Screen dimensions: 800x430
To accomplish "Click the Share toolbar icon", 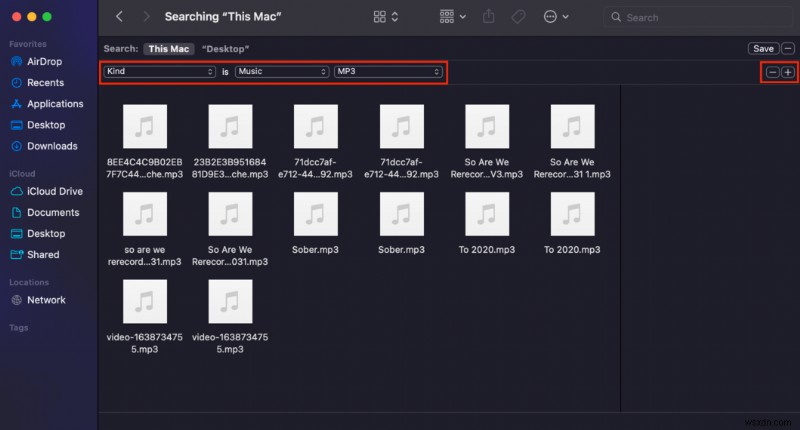I will coord(489,17).
